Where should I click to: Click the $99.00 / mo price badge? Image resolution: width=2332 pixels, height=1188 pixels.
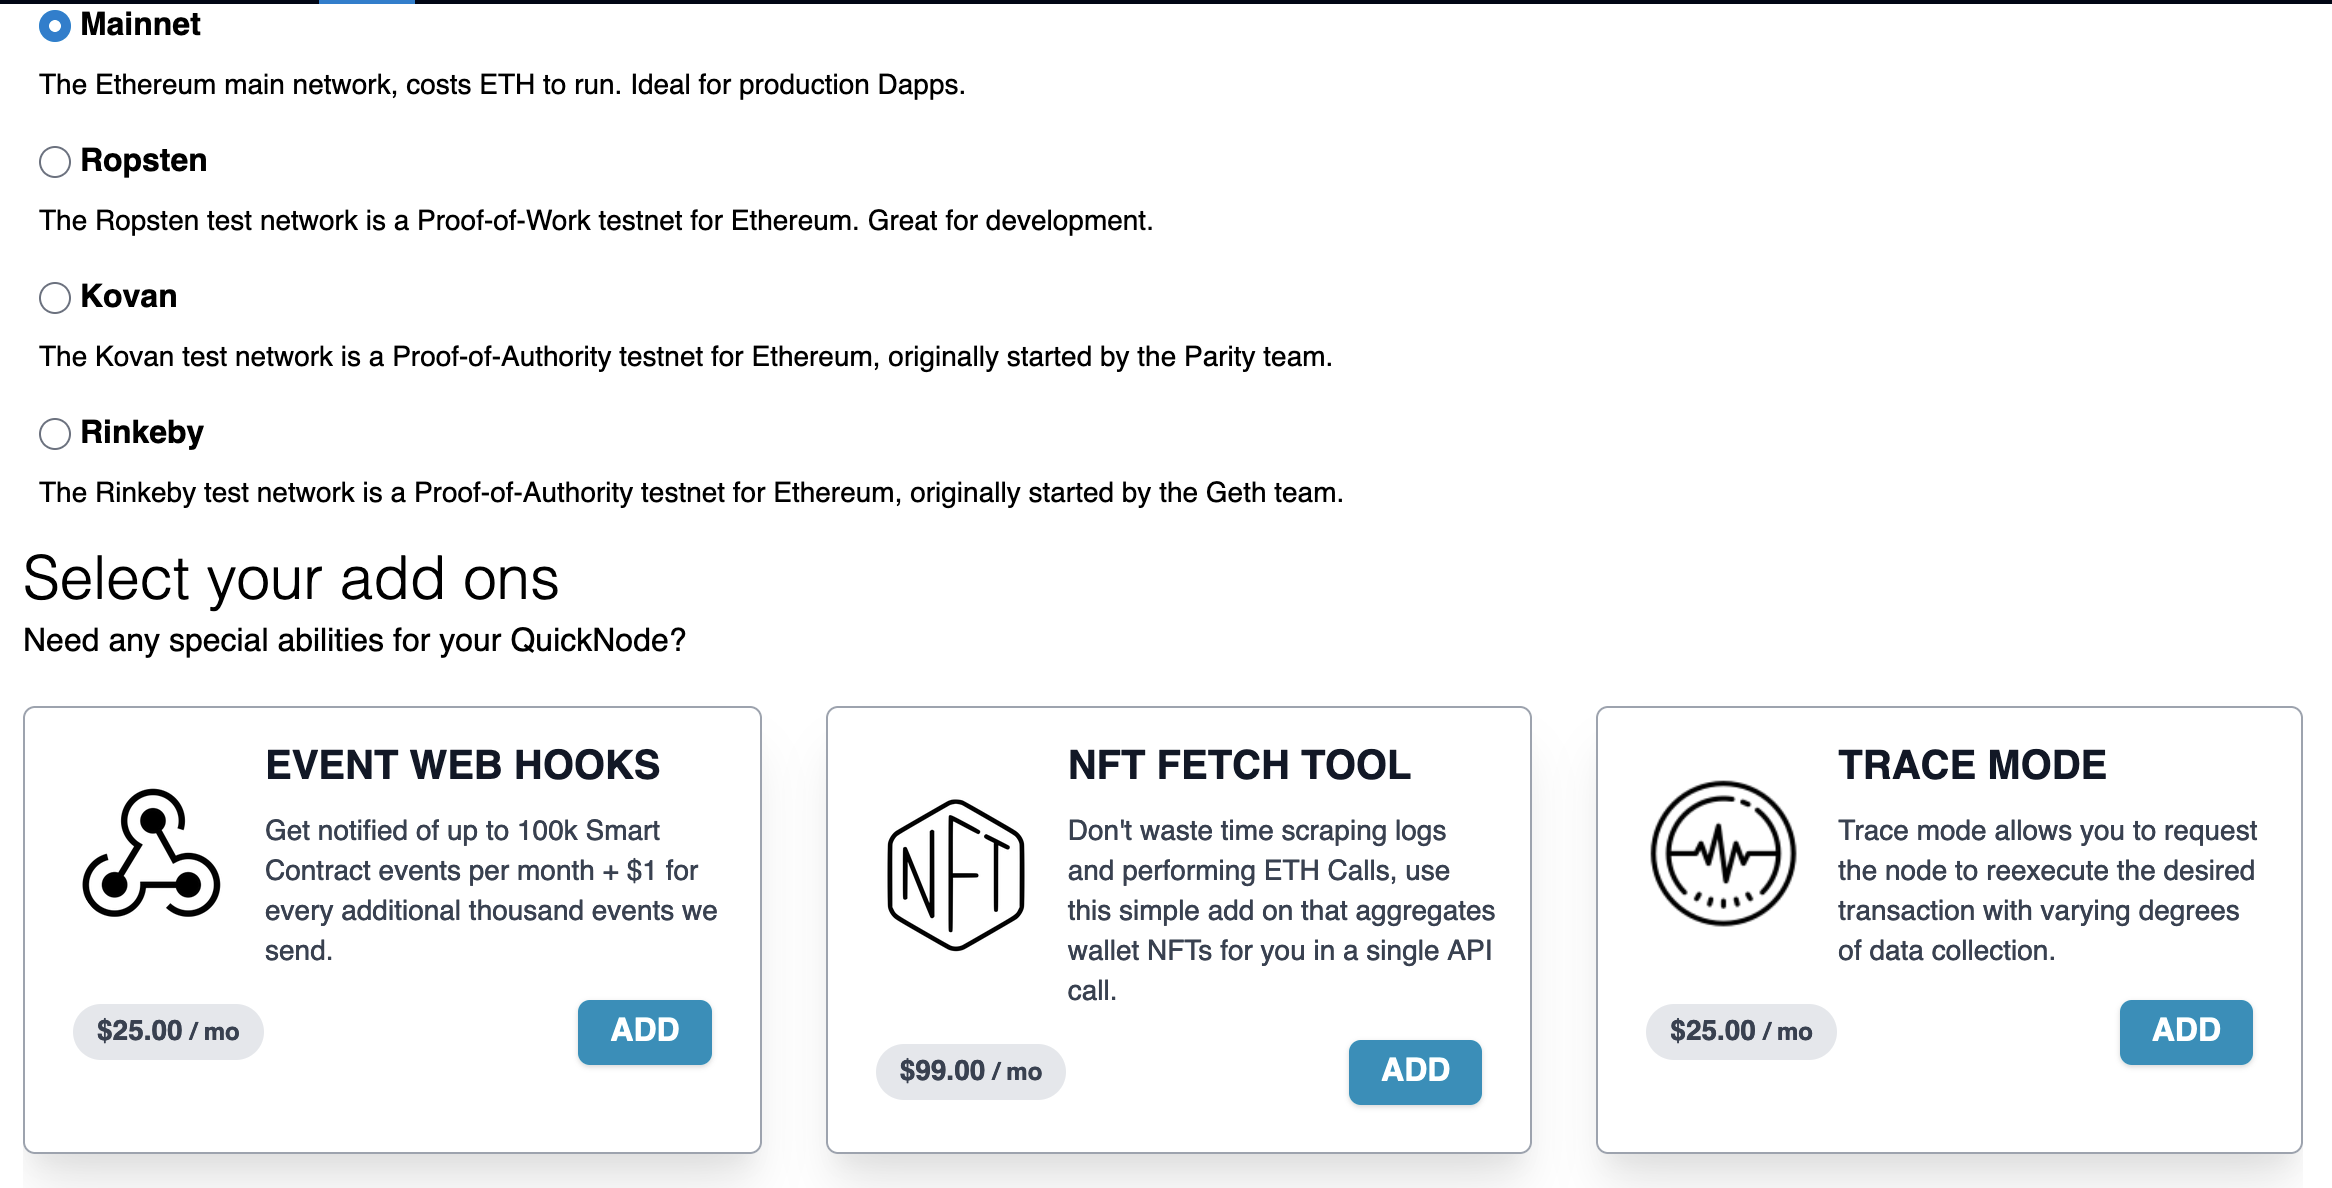[970, 1071]
